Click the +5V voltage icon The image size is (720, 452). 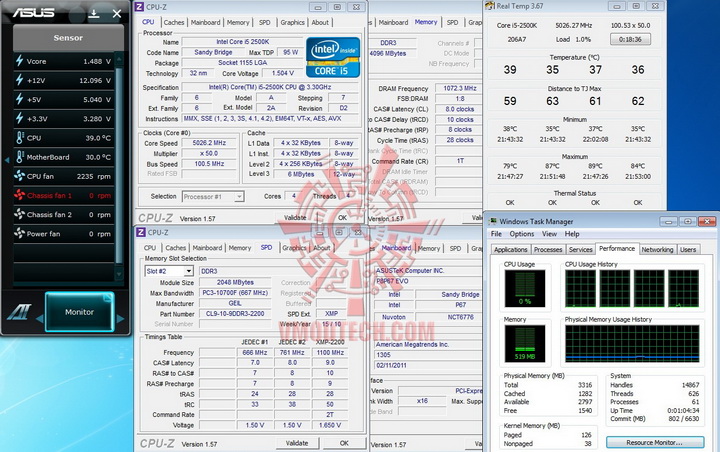19,99
